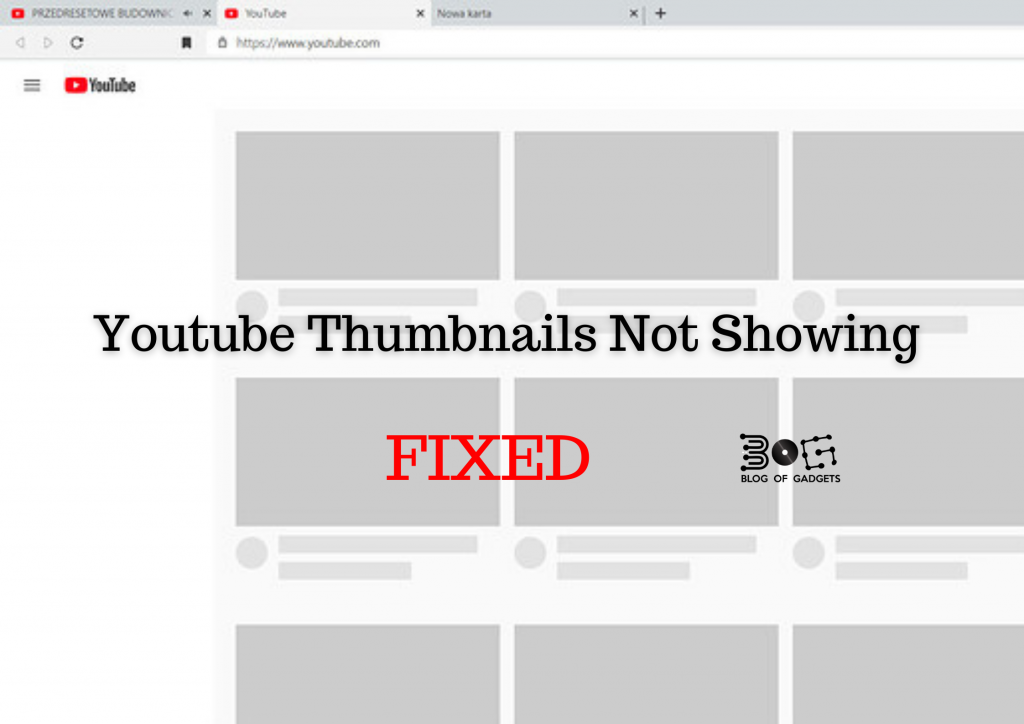Open a new tab with the plus button
Viewport: 1024px width, 724px height.
(660, 13)
